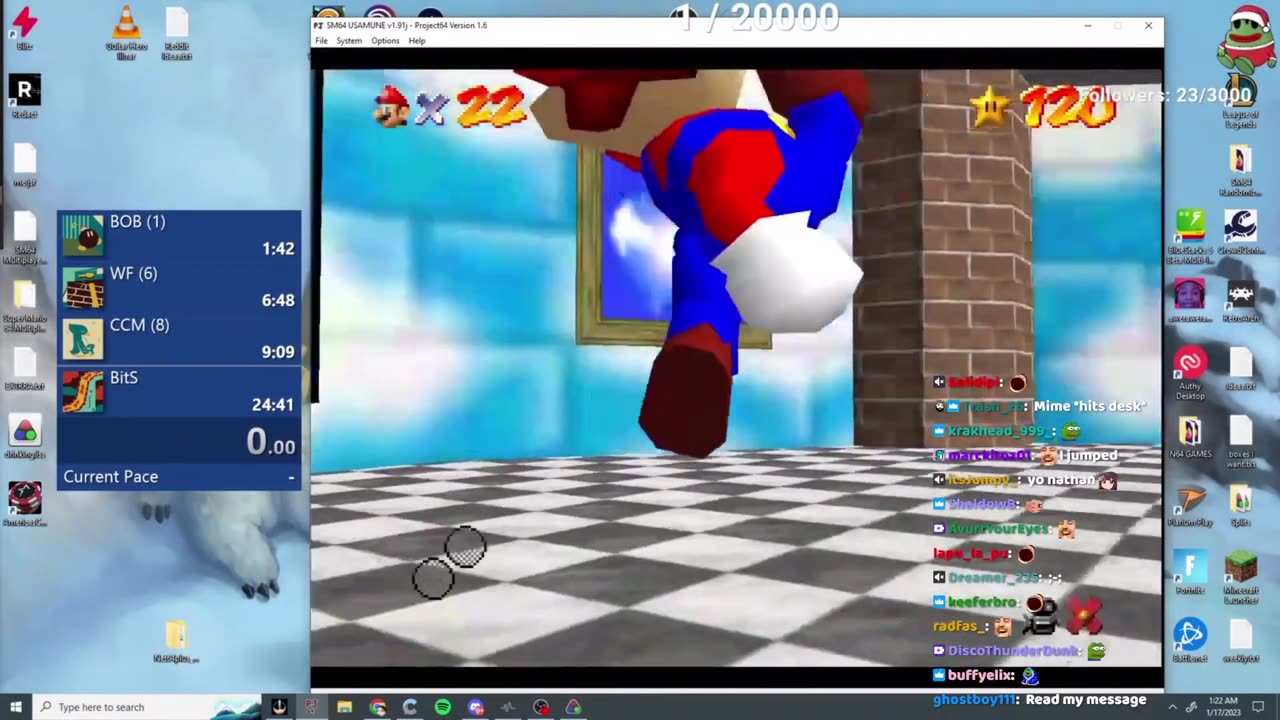Open Spotify from the taskbar
This screenshot has height=720, width=1280.
[443, 707]
